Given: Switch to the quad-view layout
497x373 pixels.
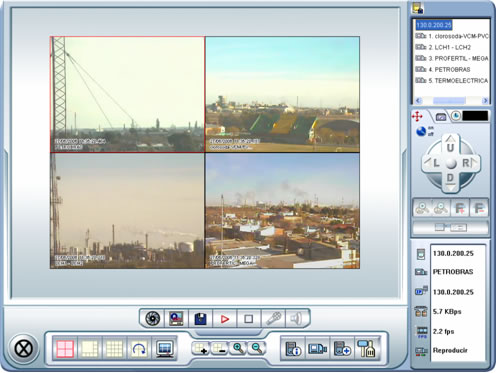Looking at the screenshot, I should click(x=65, y=349).
